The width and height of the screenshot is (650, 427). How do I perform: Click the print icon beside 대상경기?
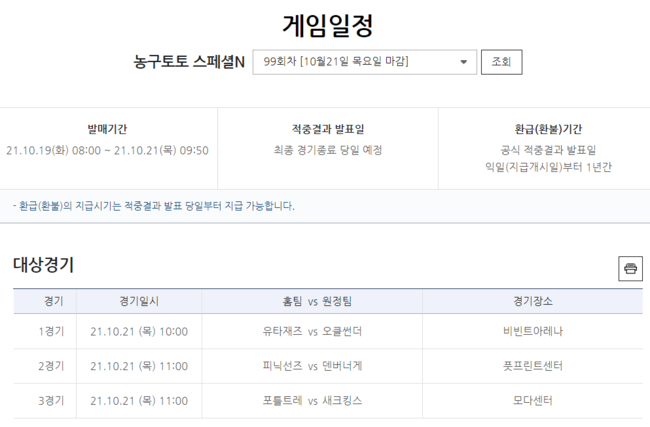pos(630,268)
